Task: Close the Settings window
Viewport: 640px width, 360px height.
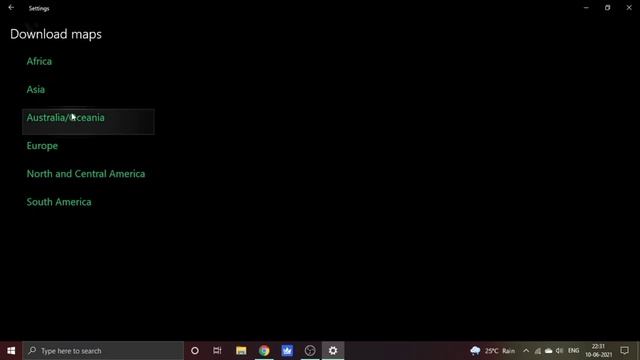Action: (x=629, y=8)
